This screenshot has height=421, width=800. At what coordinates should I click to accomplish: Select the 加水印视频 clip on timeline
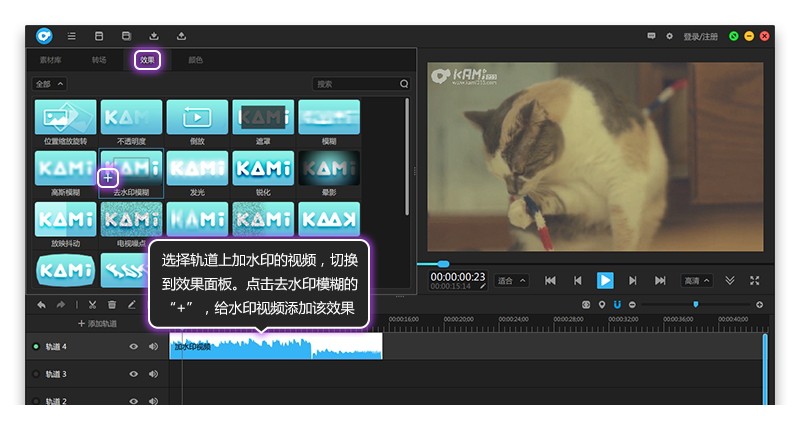tap(276, 346)
